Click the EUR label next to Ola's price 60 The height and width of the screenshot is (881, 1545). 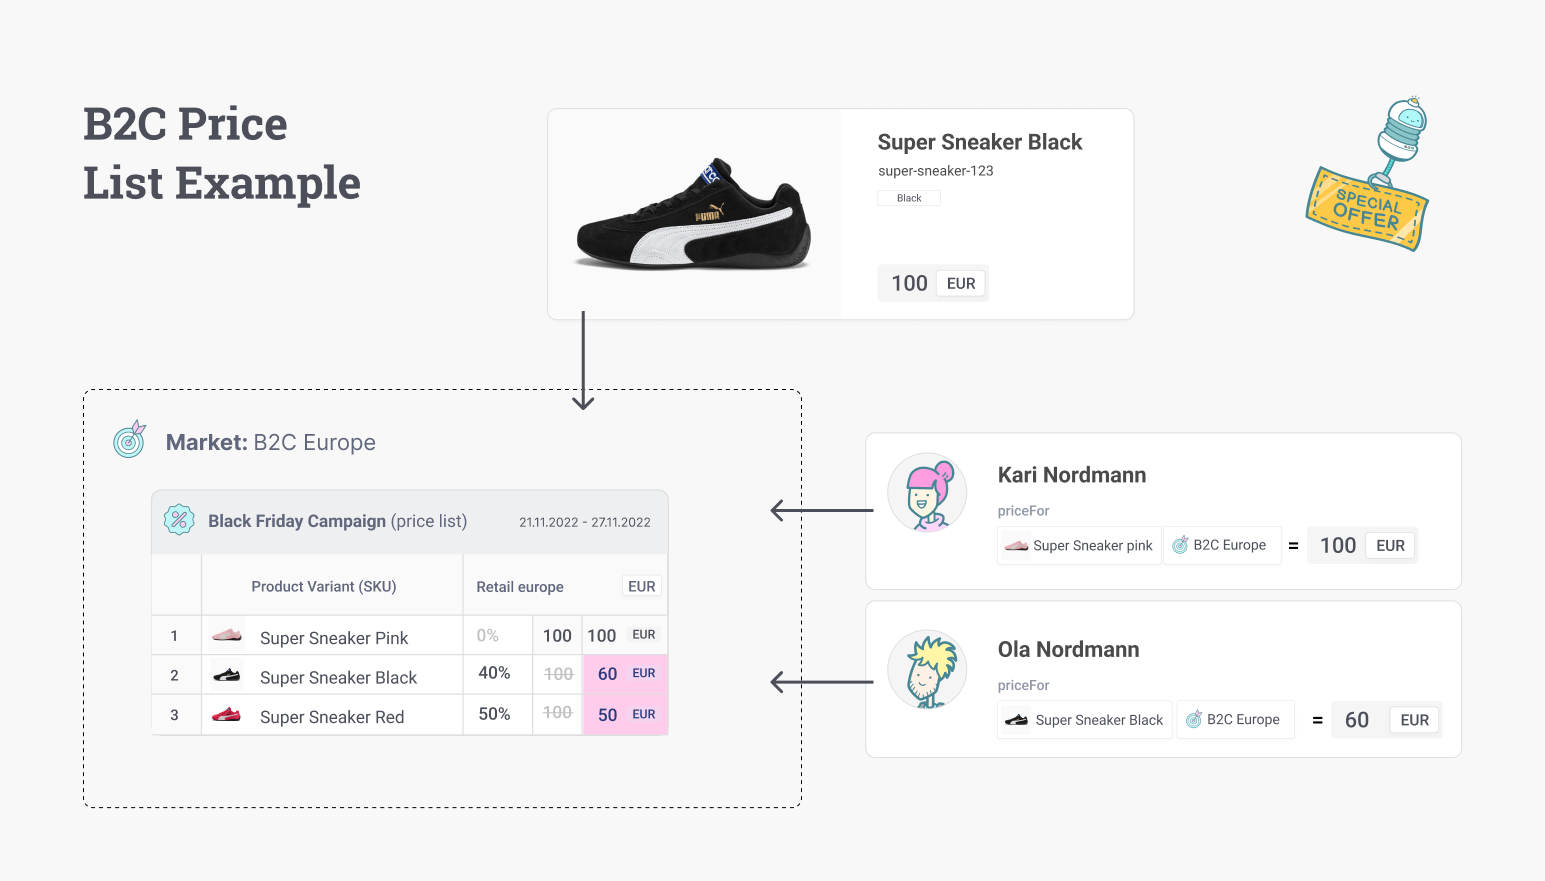pyautogui.click(x=1414, y=720)
